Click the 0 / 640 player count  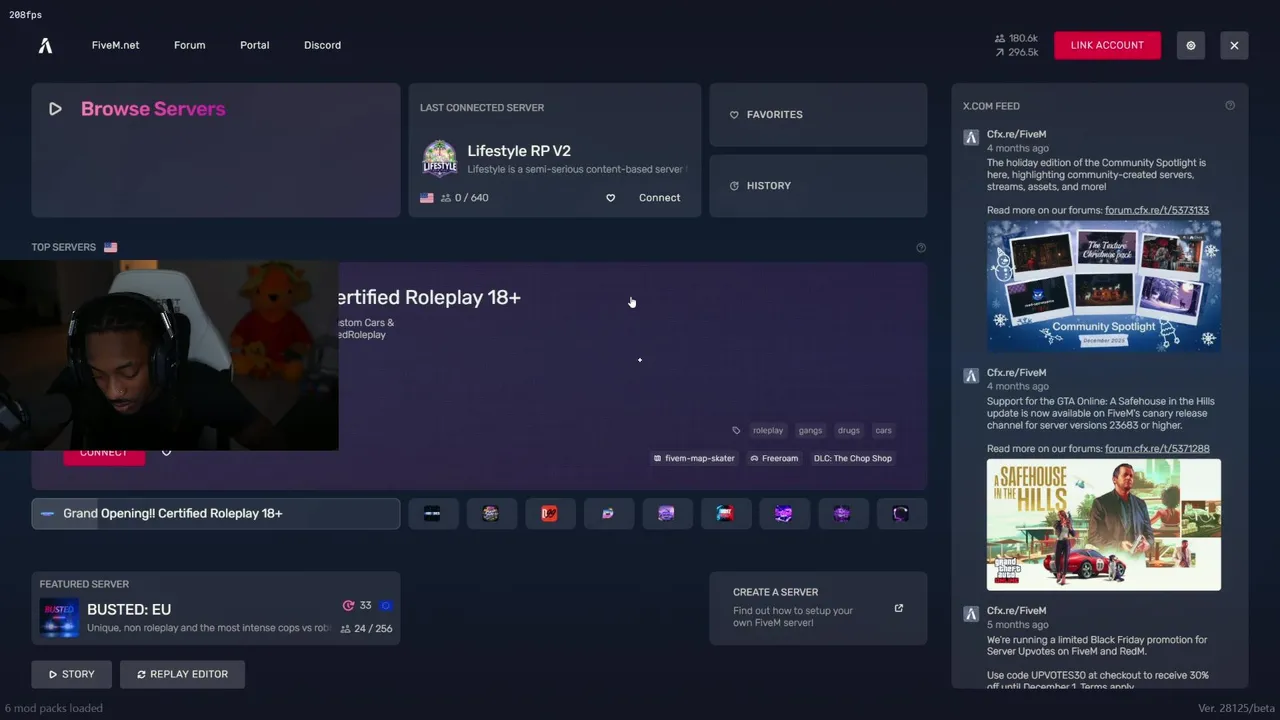pyautogui.click(x=465, y=198)
